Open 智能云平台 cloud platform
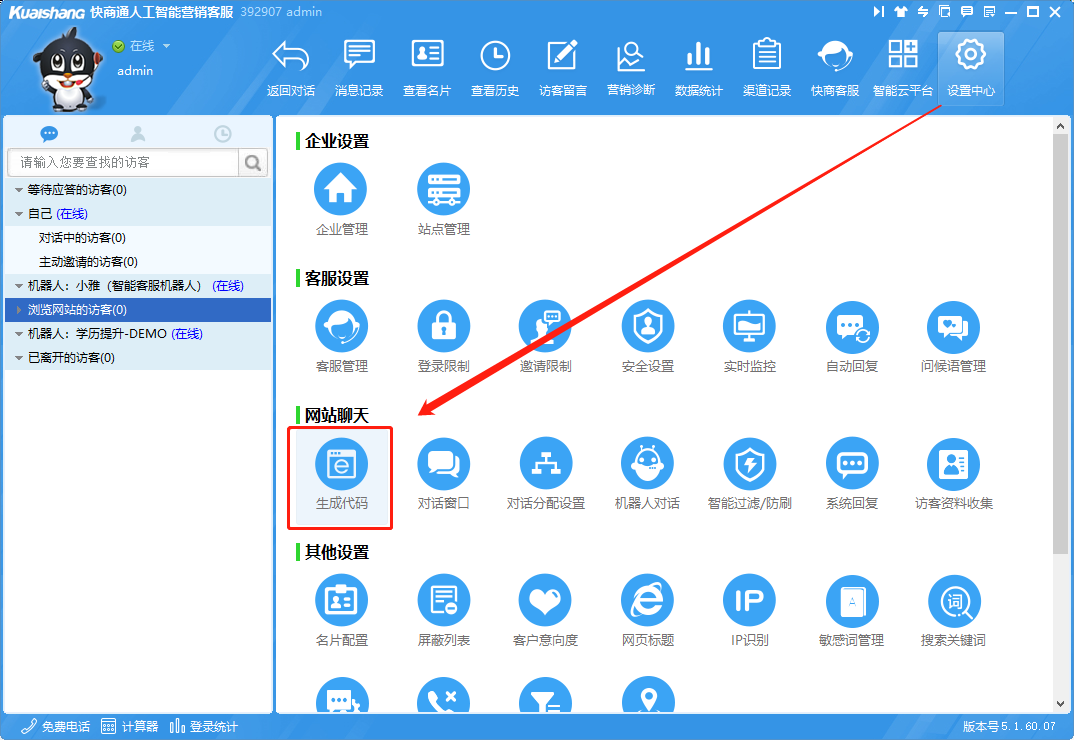The height and width of the screenshot is (740, 1074). [903, 69]
